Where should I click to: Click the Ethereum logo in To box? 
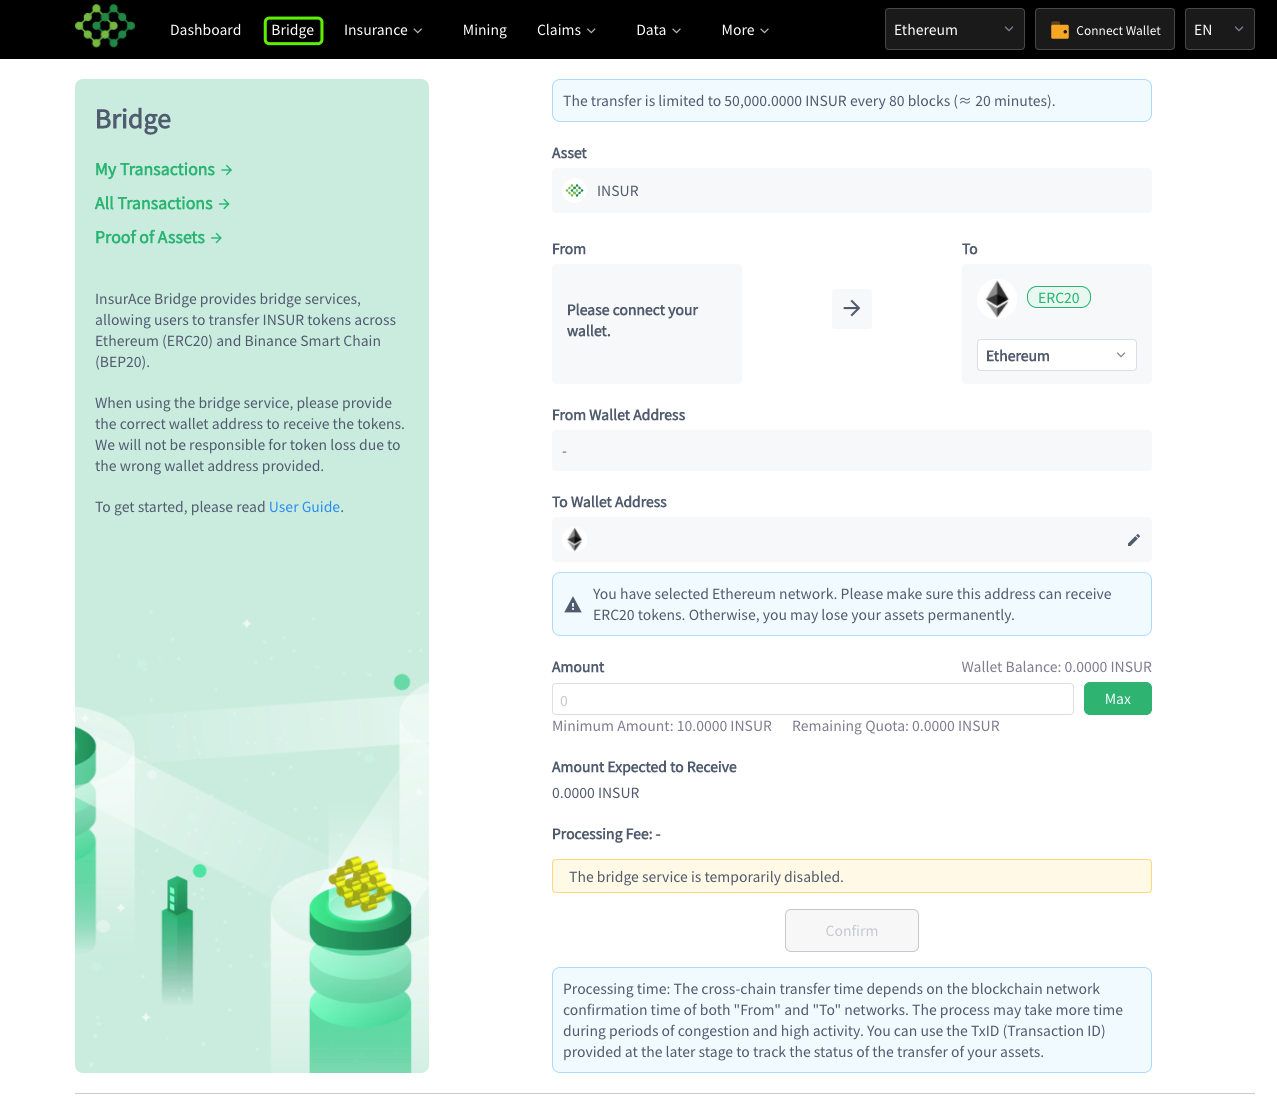(x=997, y=299)
